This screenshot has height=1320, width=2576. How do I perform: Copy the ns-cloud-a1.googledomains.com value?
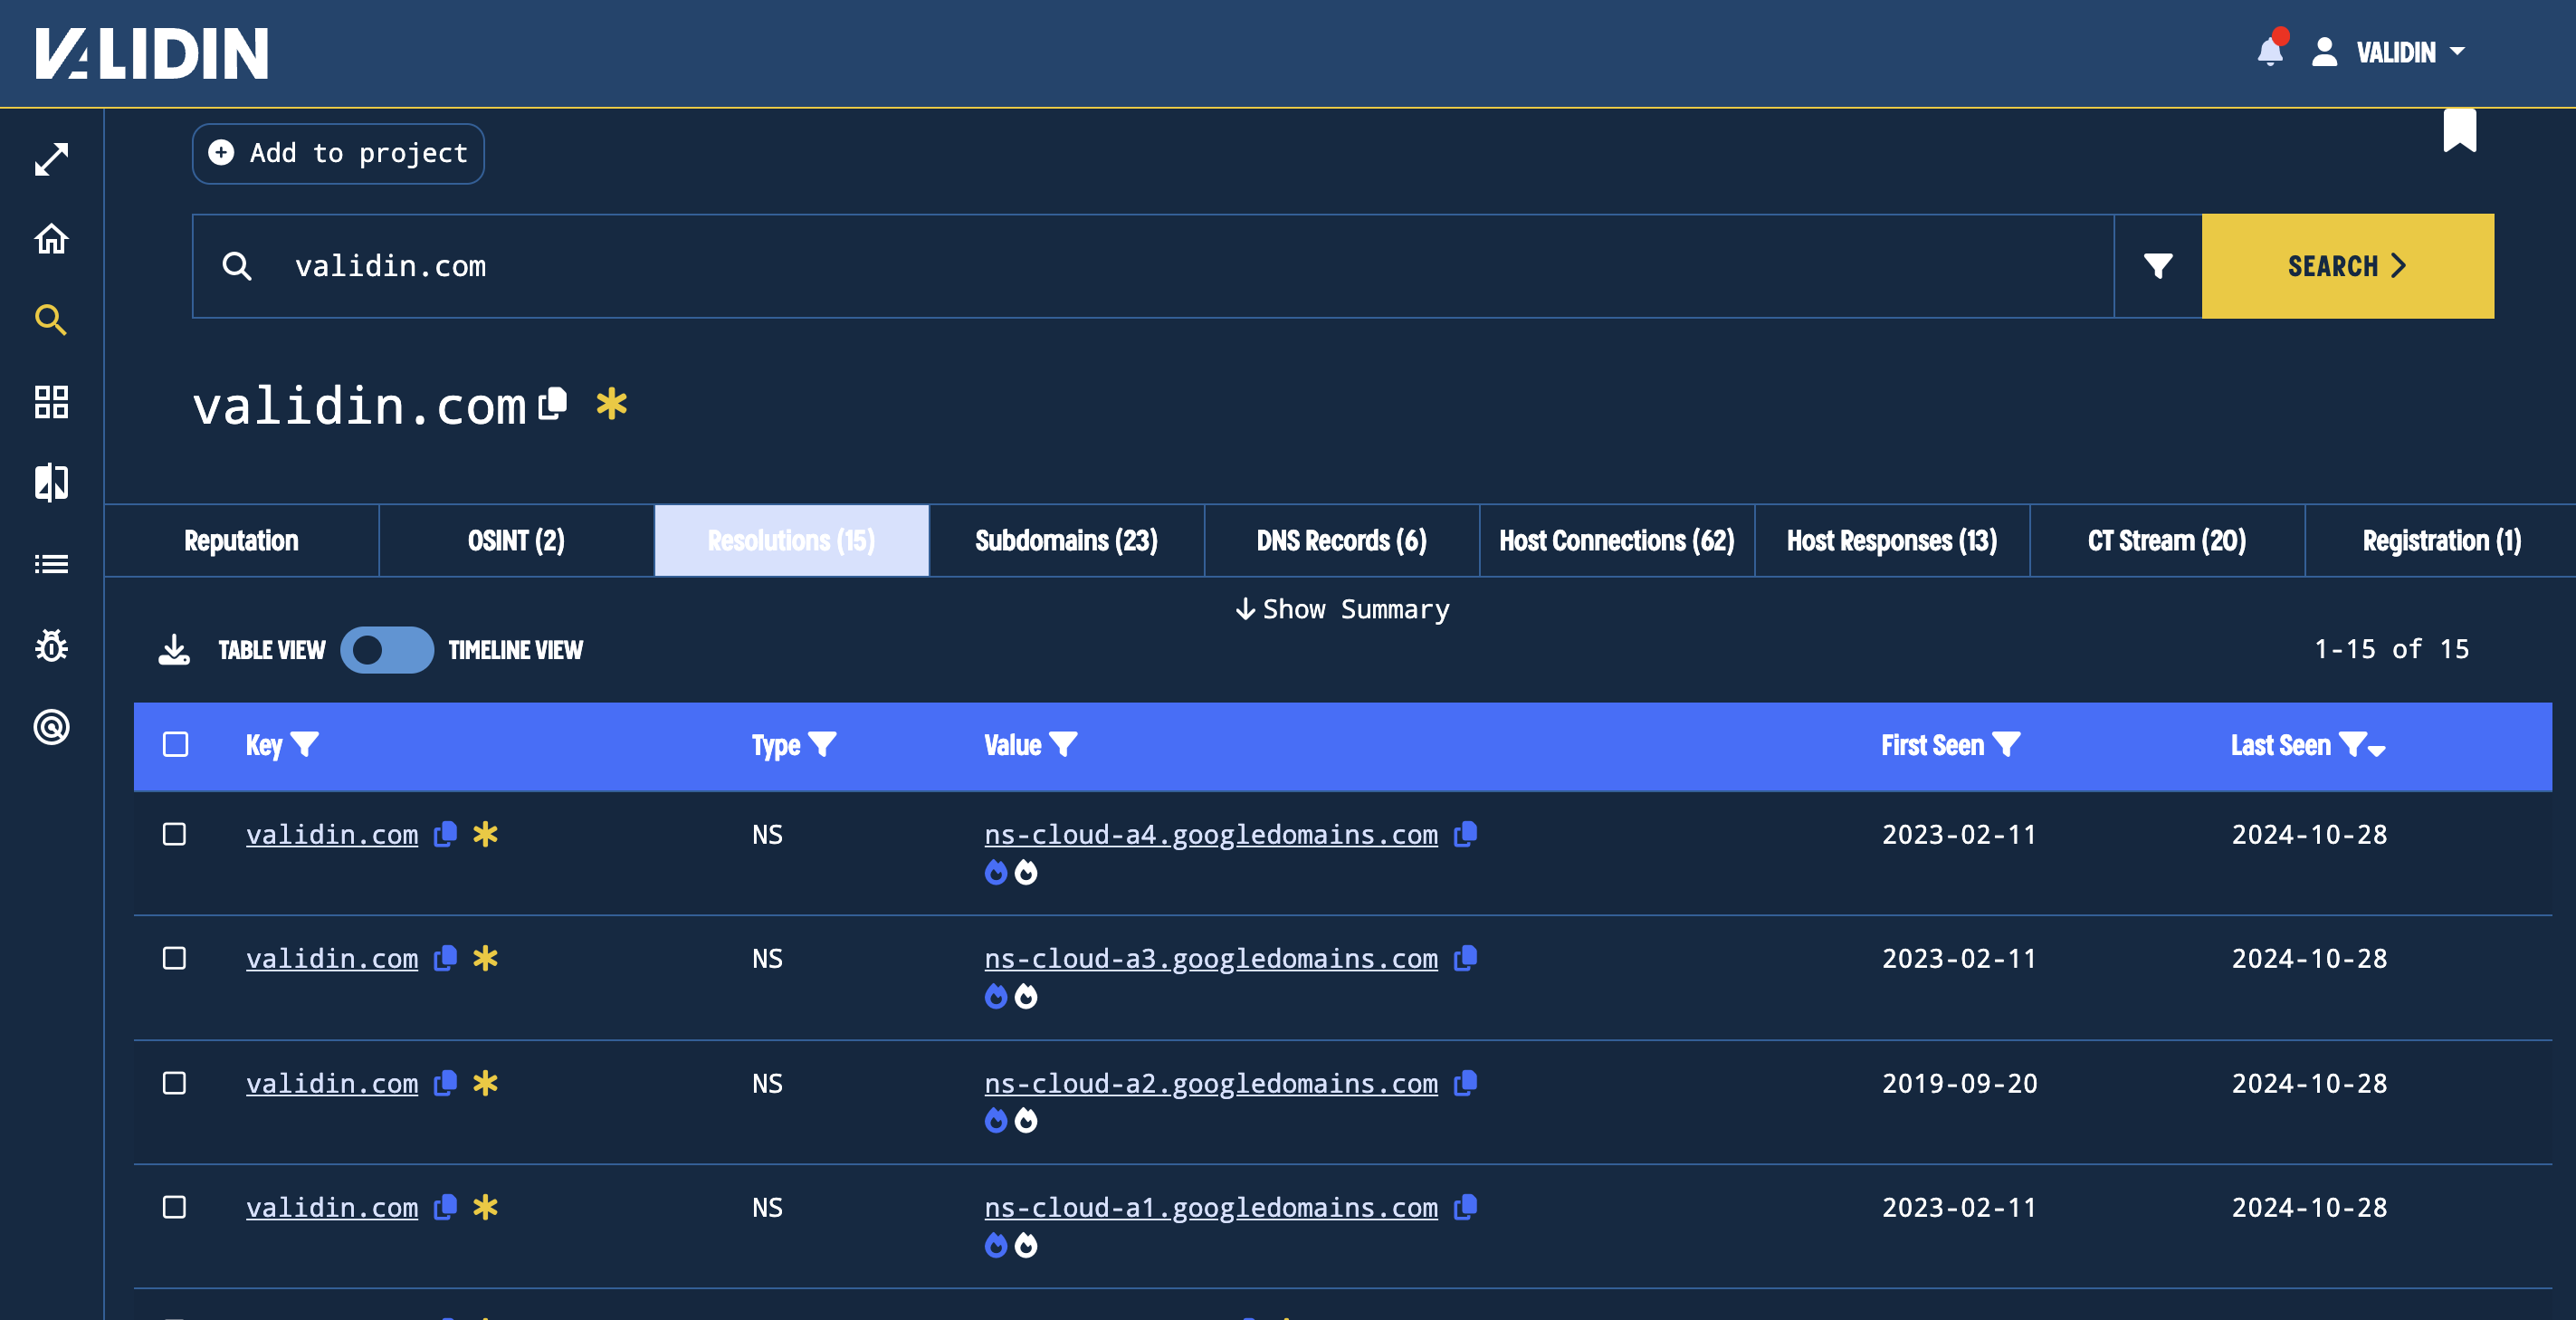(x=1465, y=1207)
